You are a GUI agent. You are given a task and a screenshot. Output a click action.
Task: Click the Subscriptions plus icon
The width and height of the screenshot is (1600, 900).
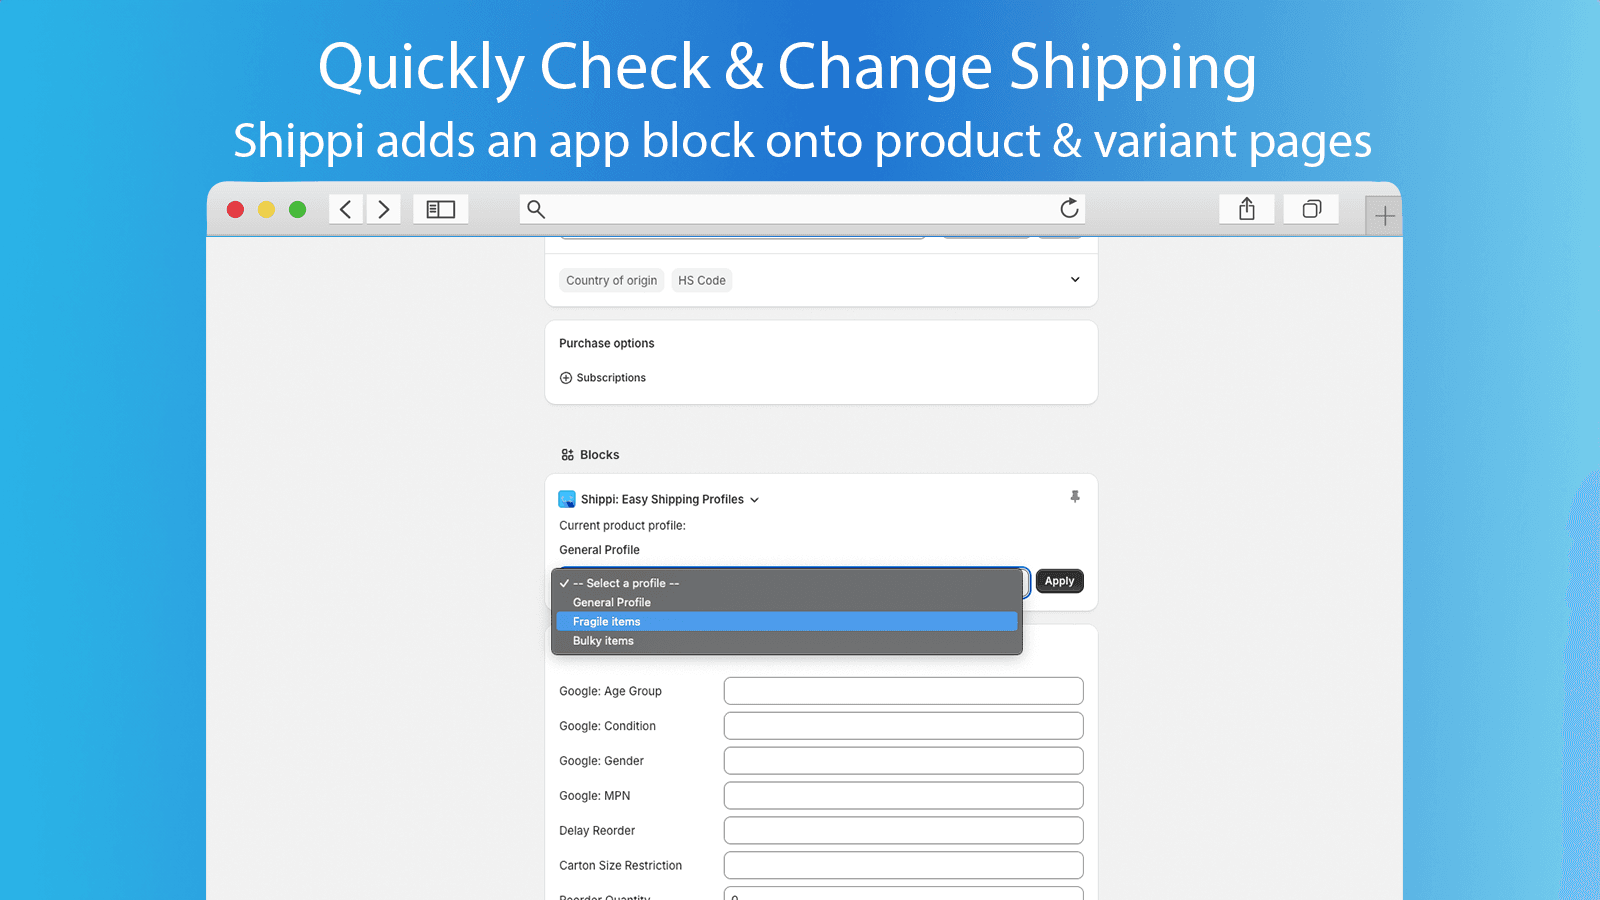(x=567, y=377)
